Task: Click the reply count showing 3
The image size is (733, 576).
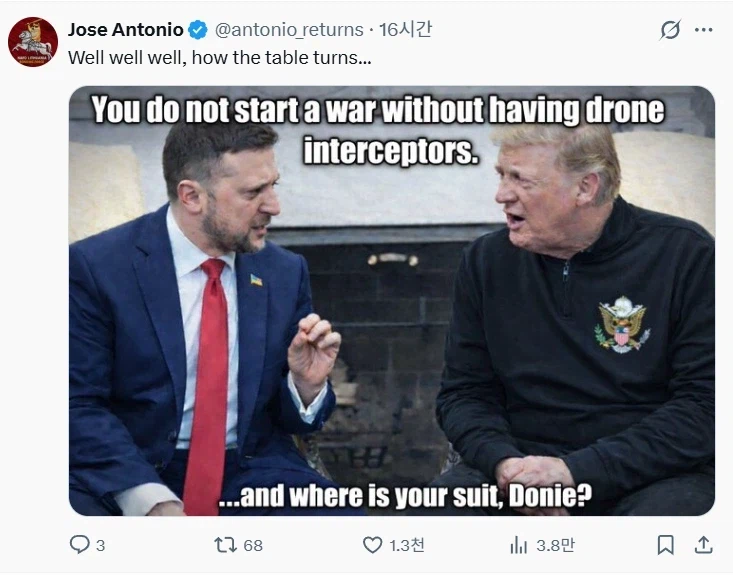Action: [101, 546]
